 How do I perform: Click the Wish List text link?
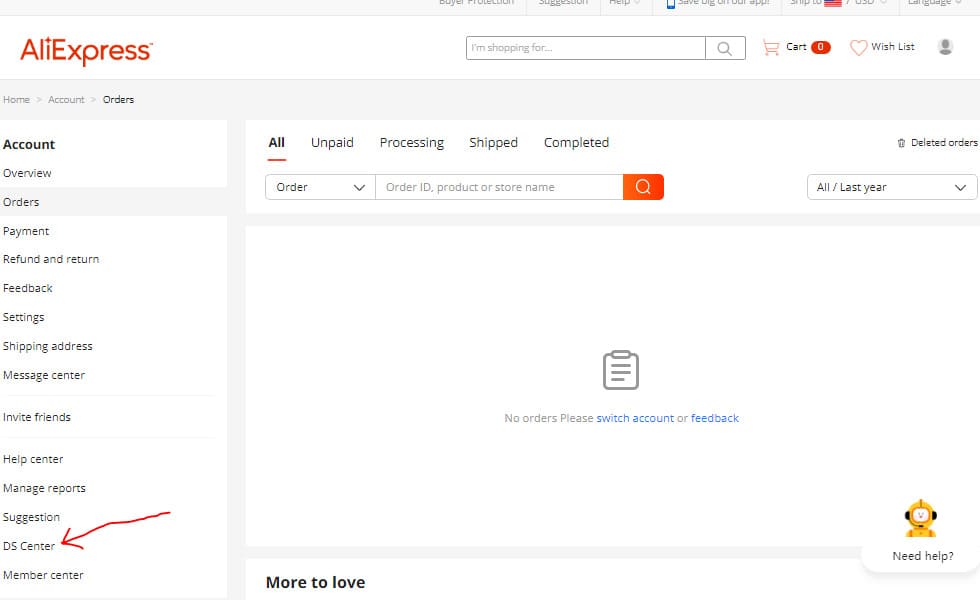coord(892,47)
